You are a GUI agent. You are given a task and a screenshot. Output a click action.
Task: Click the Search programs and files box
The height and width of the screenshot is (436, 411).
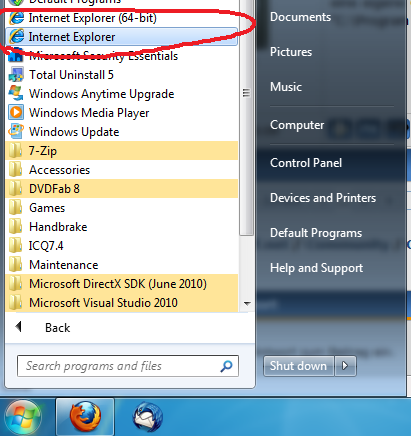point(128,366)
